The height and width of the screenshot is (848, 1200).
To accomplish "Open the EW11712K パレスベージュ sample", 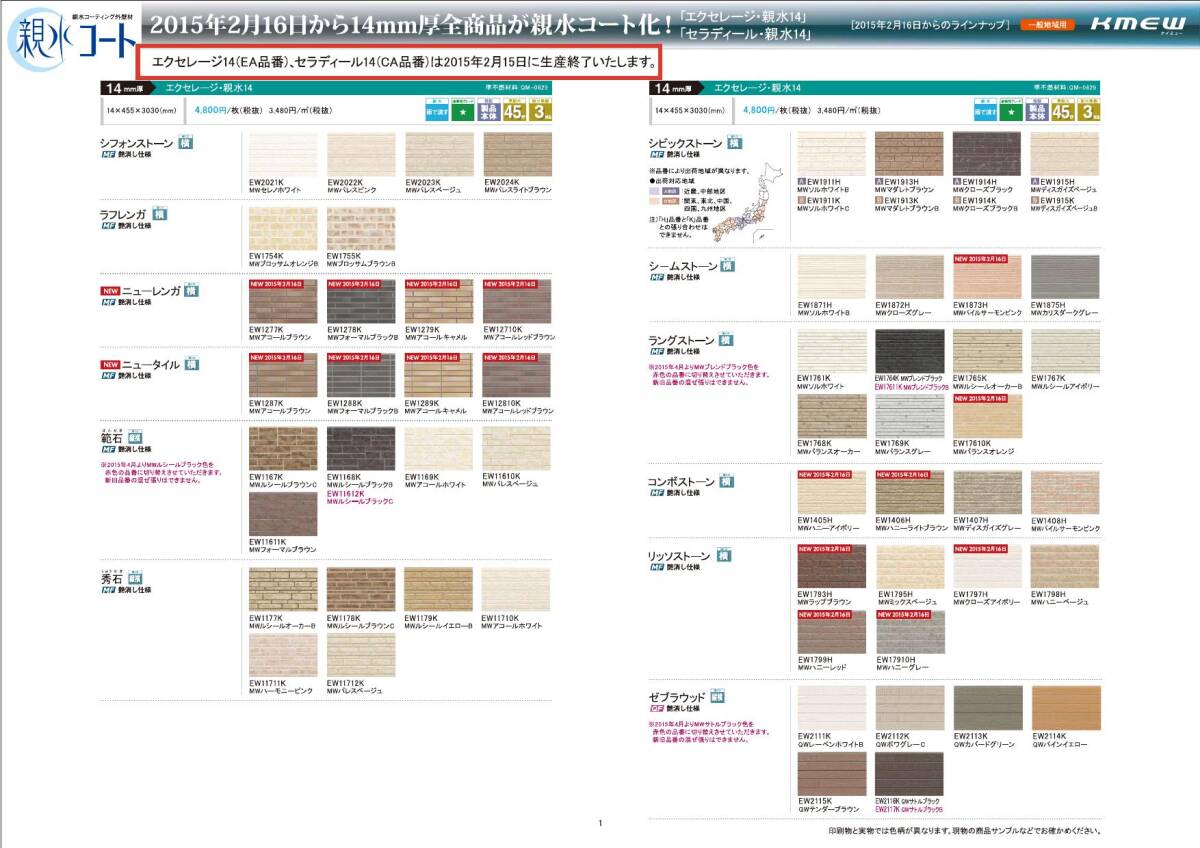I will pyautogui.click(x=361, y=656).
